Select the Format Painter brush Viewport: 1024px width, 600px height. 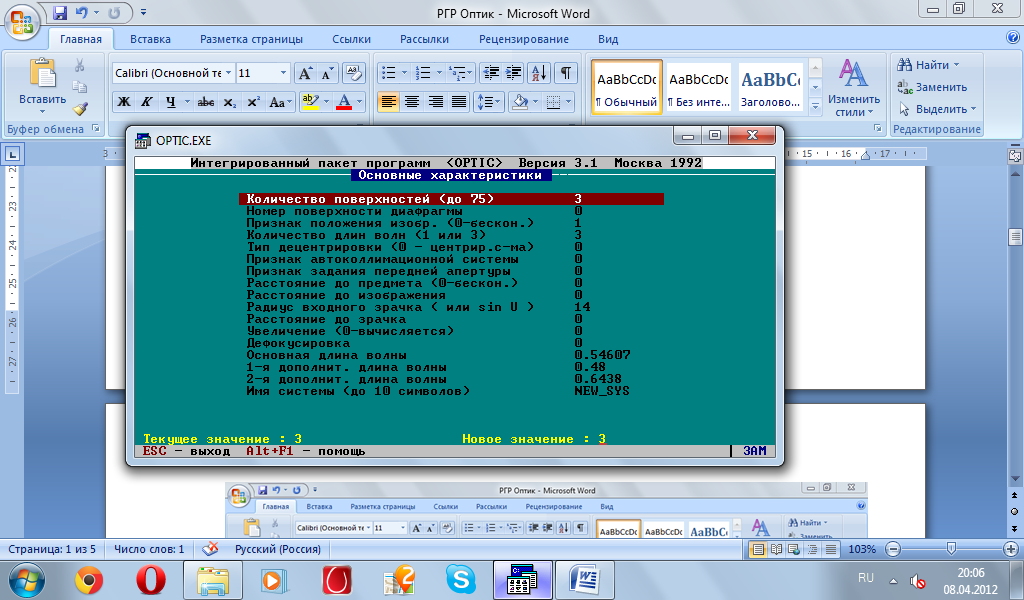coord(80,108)
